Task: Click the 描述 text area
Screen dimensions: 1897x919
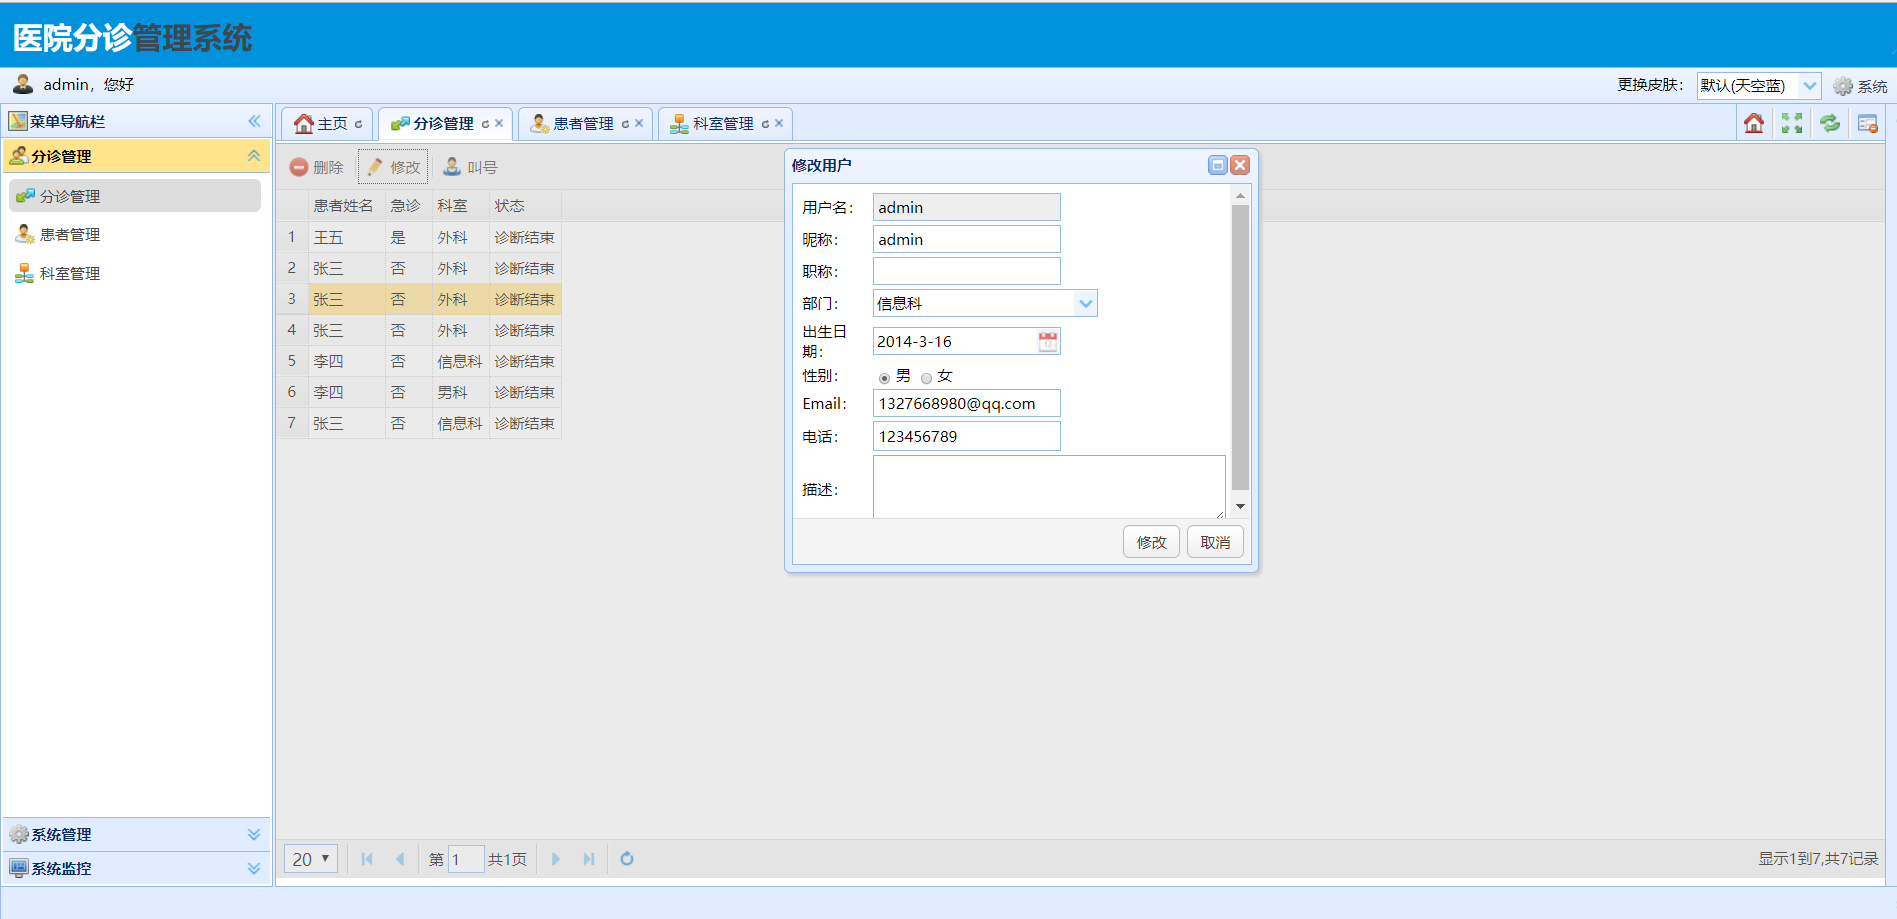Action: tap(1049, 487)
